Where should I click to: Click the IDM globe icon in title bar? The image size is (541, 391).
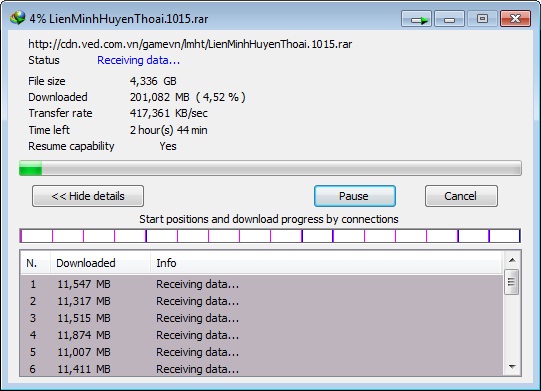click(x=17, y=18)
